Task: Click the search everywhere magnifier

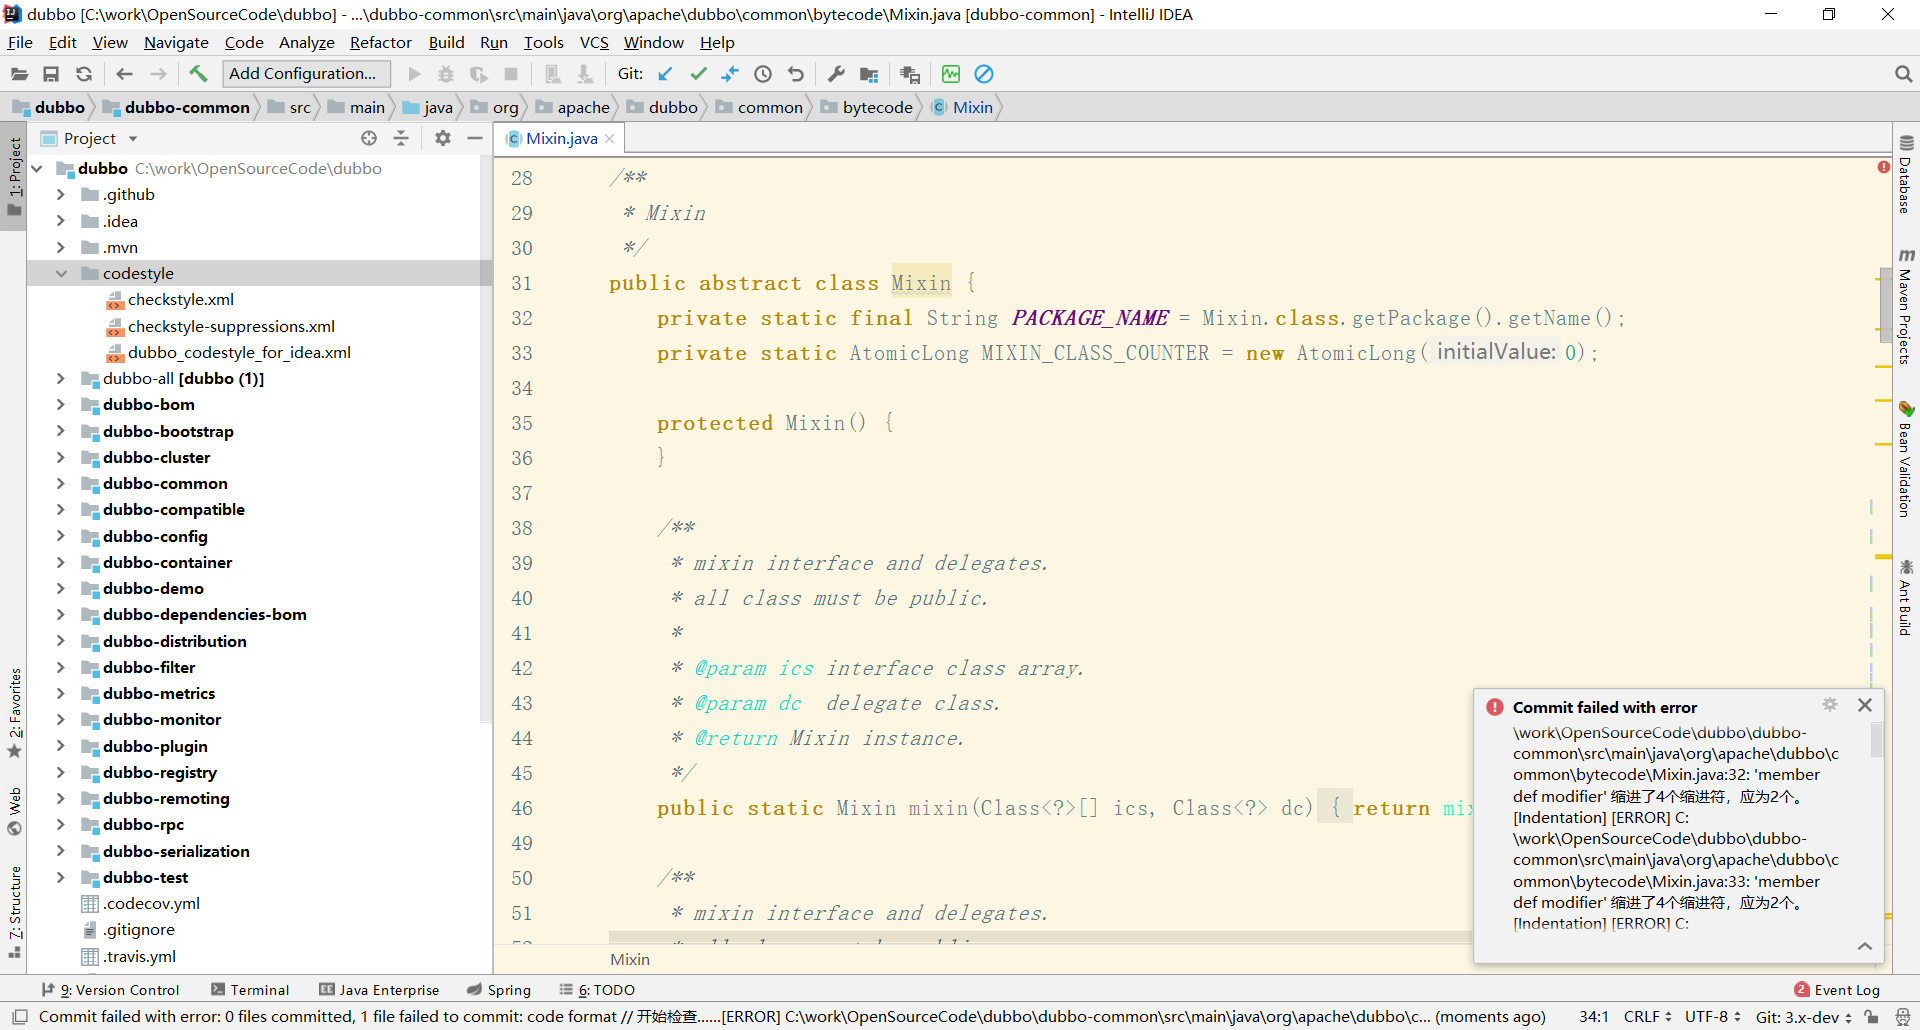Action: (x=1903, y=74)
